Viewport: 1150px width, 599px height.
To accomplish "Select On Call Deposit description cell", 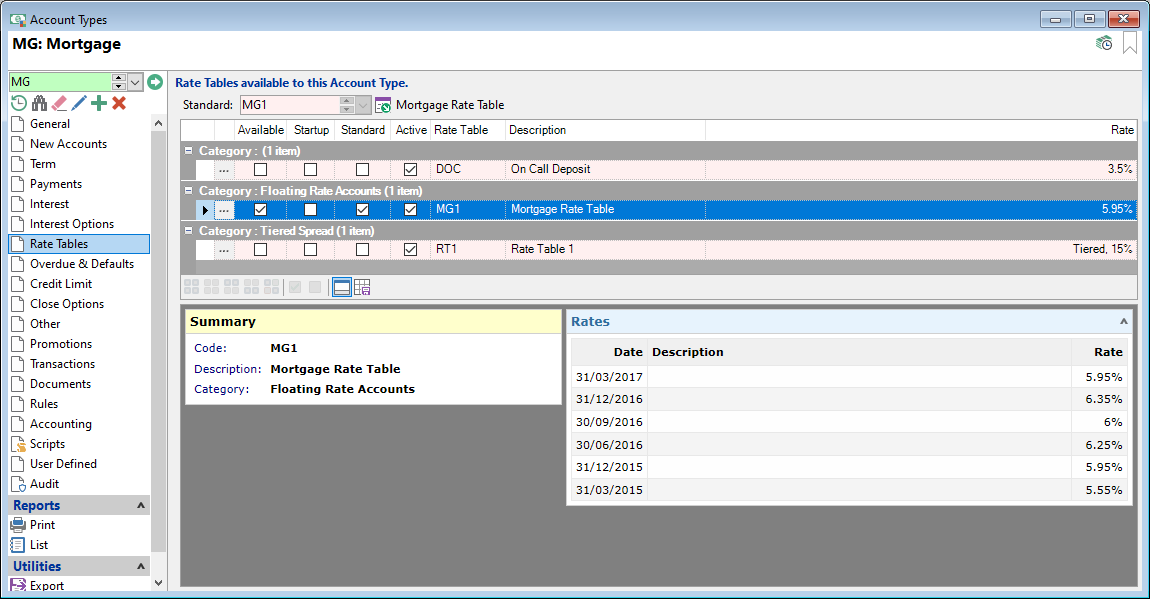I will point(605,169).
